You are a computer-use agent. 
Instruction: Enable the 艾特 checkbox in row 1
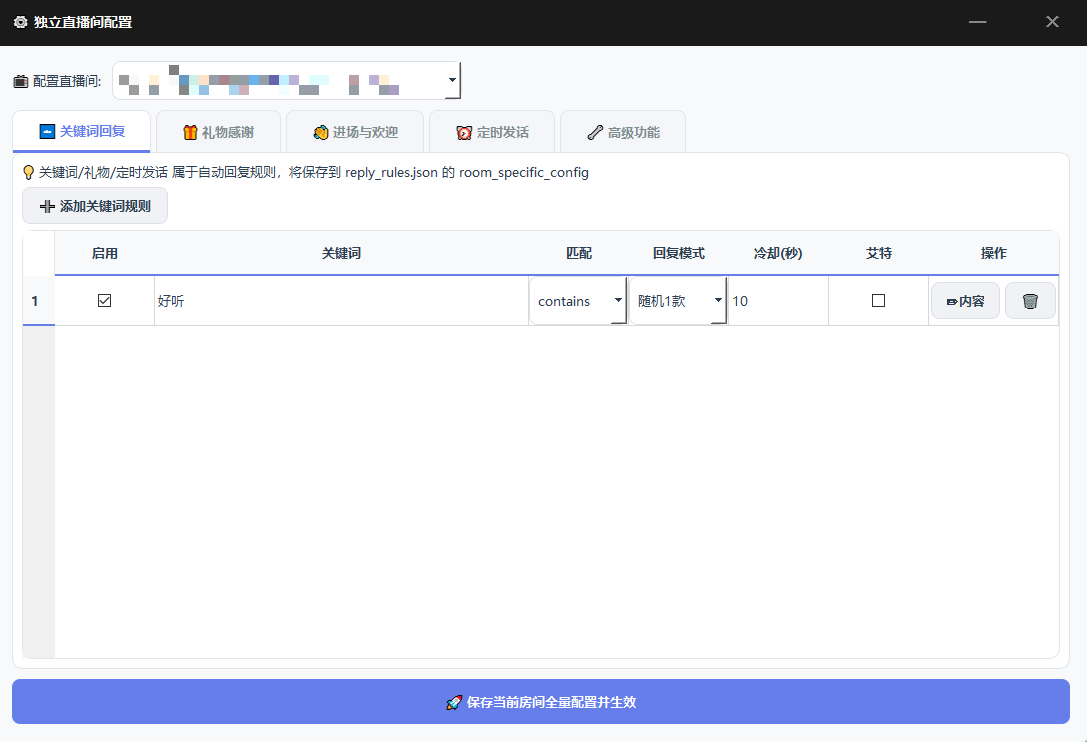tap(878, 300)
